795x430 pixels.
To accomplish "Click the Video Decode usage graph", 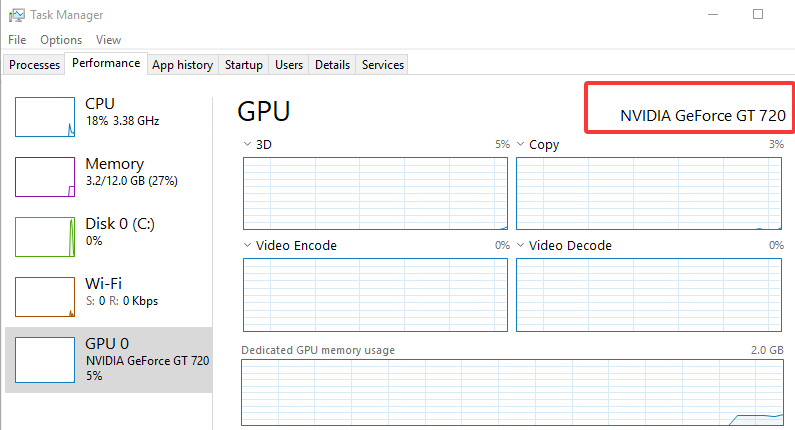I will coord(648,295).
